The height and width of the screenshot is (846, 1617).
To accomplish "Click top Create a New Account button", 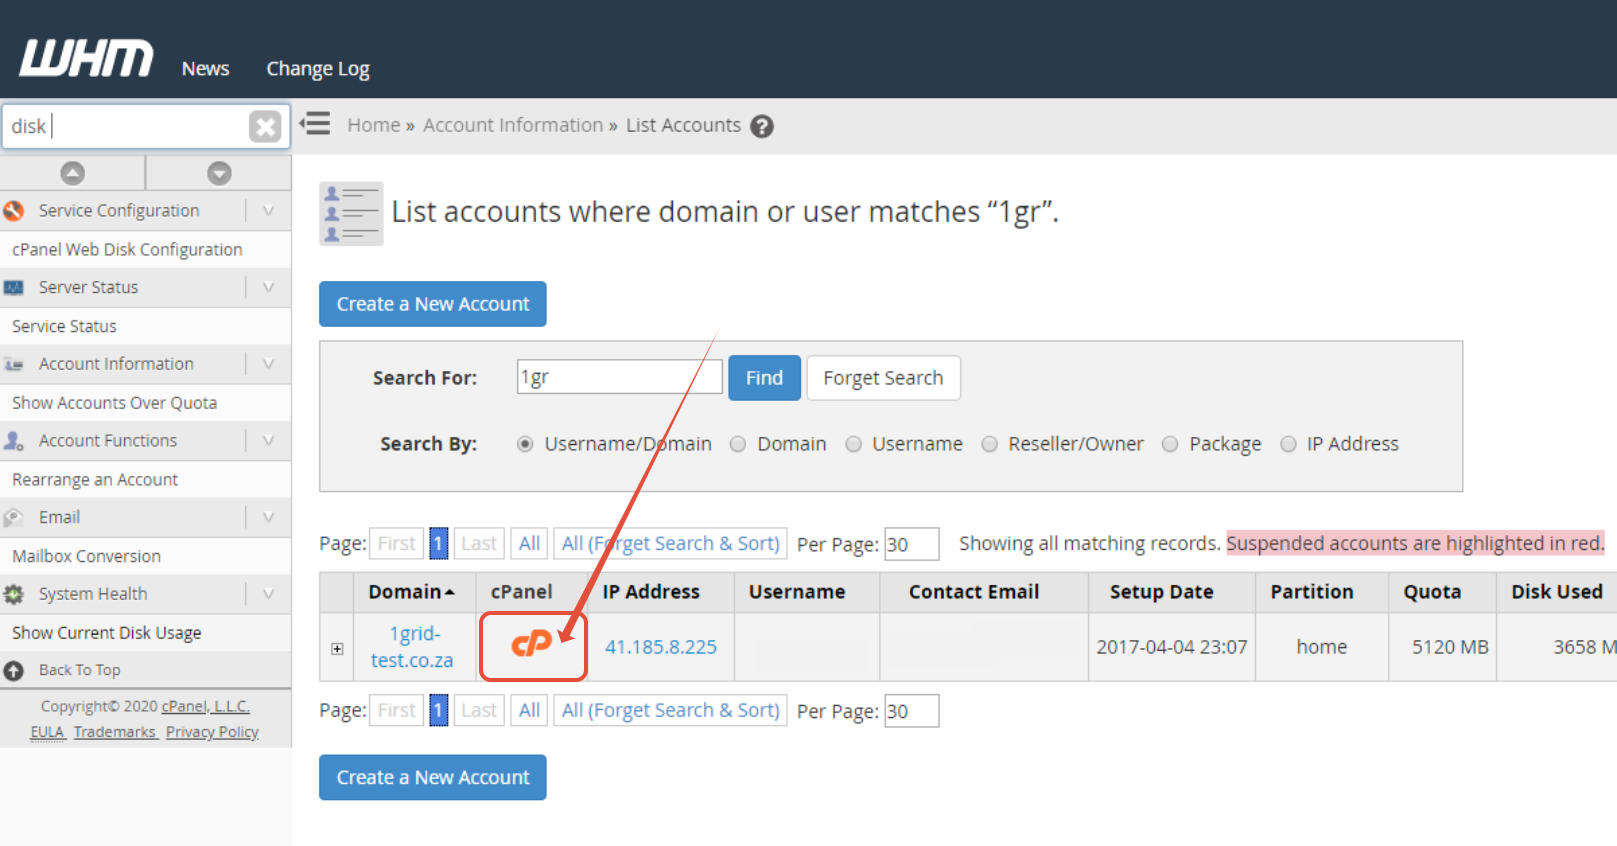I will (x=433, y=304).
